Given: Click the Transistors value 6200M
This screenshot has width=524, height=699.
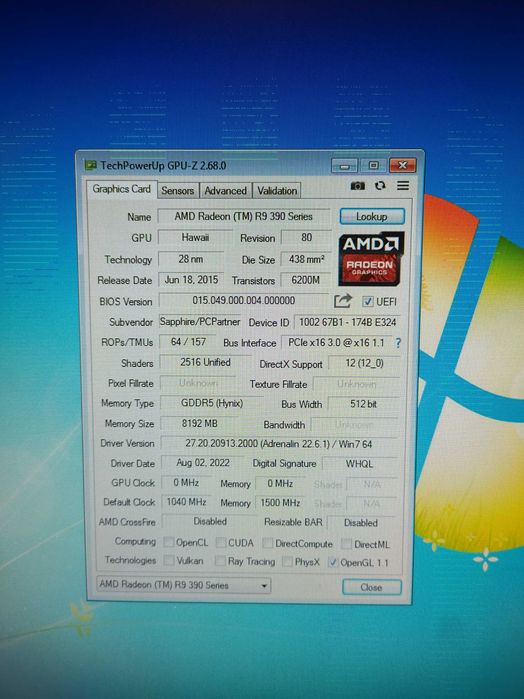Looking at the screenshot, I should tap(305, 280).
